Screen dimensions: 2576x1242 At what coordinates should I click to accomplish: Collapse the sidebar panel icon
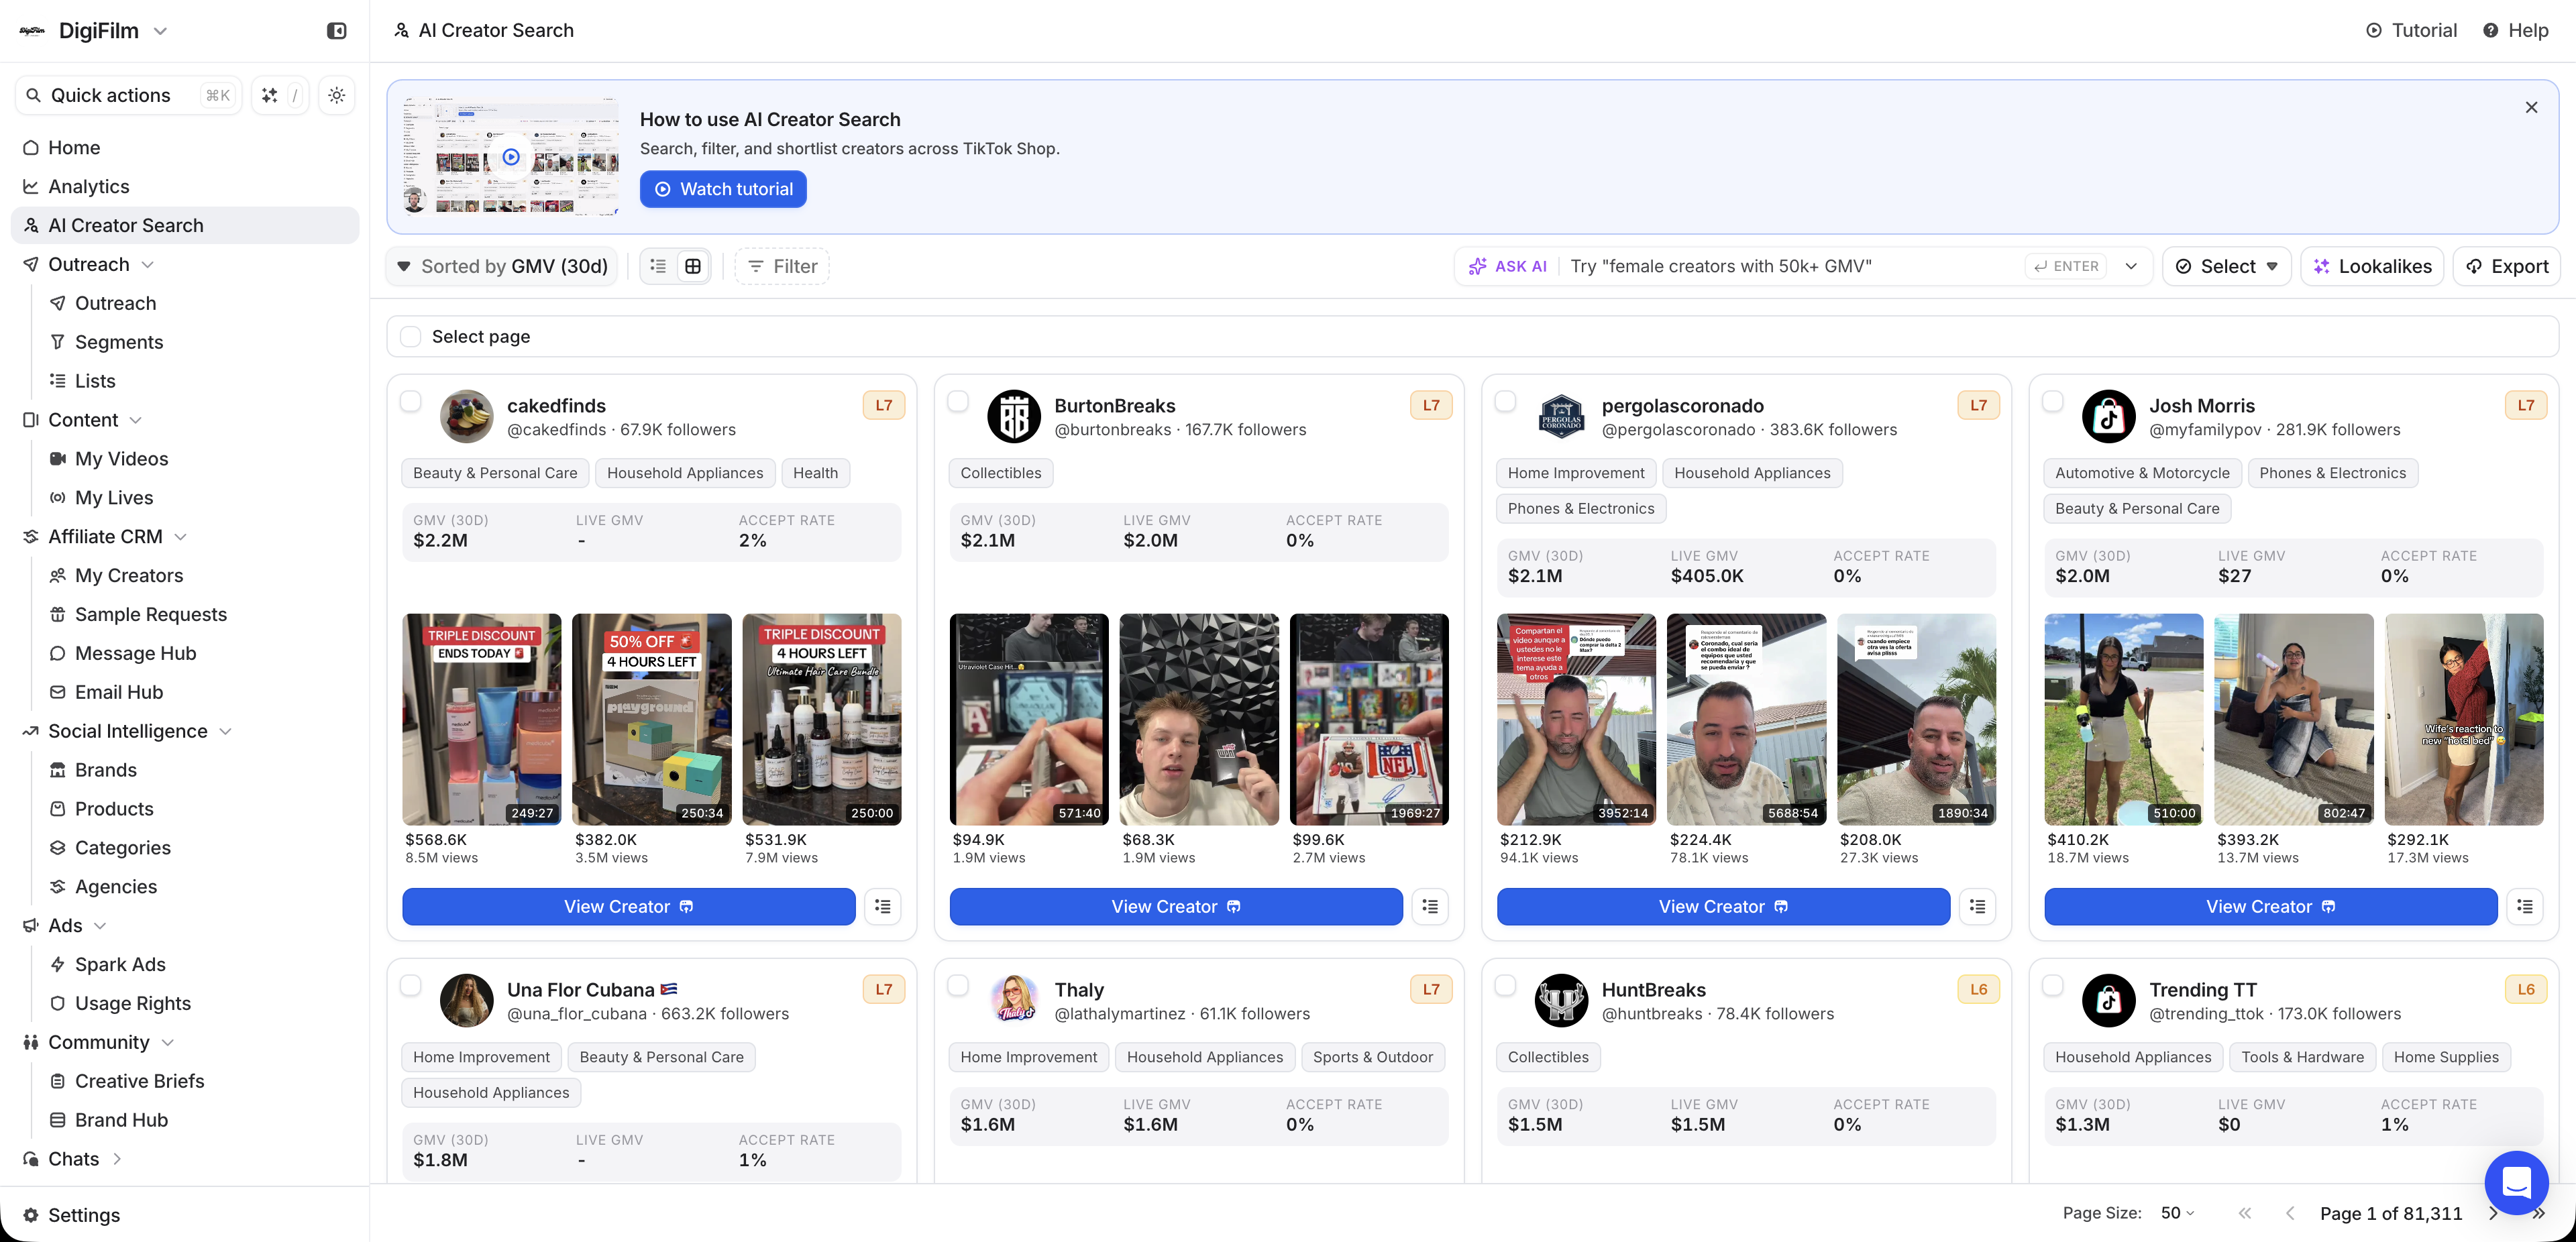click(337, 31)
